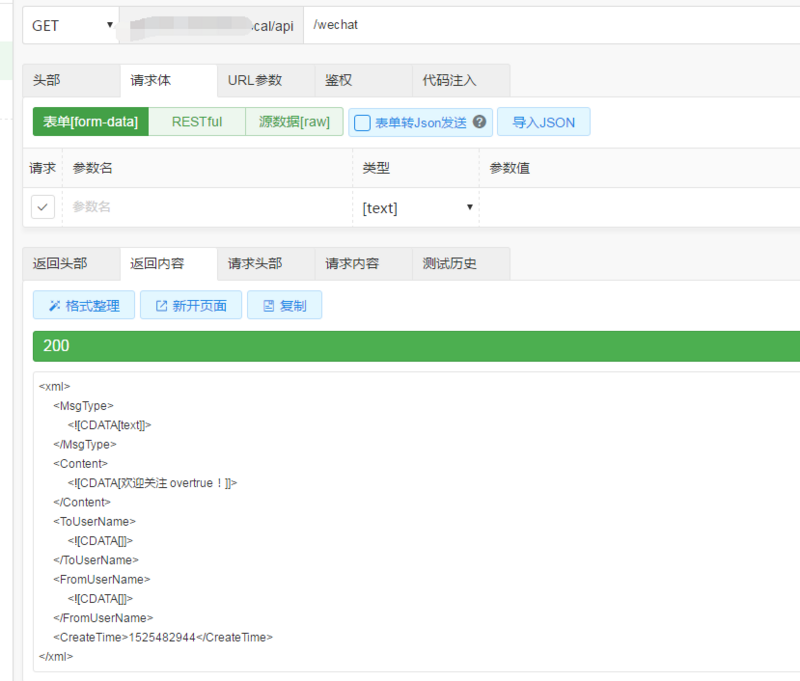Click the format tidy wand button

click(x=84, y=306)
